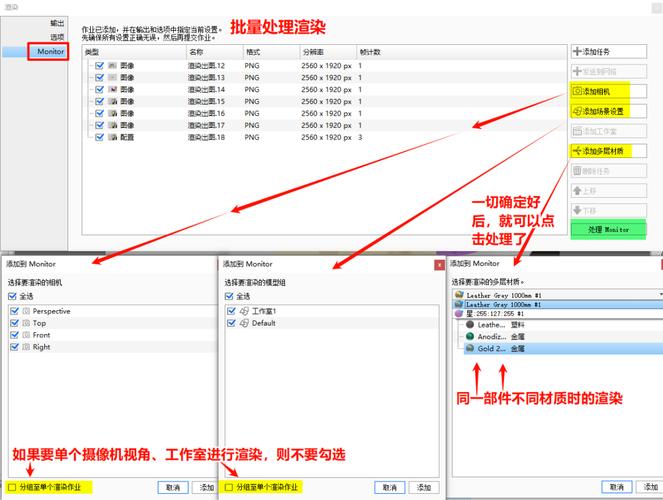Switch to the Monitor tab
The height and width of the screenshot is (500, 663).
(x=50, y=51)
